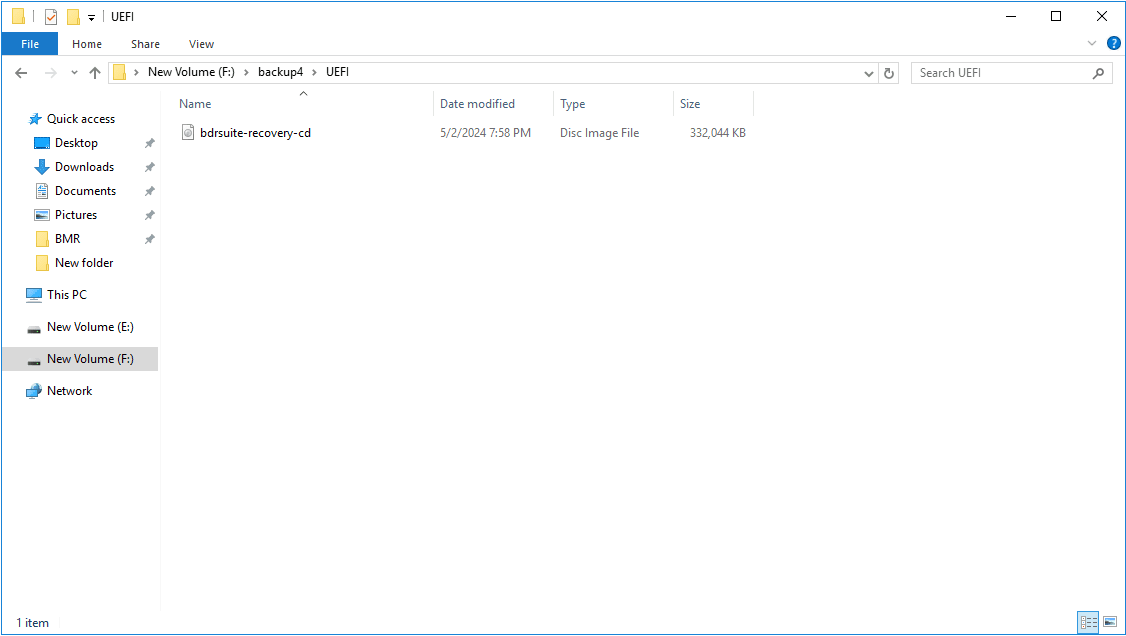Click the 332,044 KB size cell

coord(717,133)
